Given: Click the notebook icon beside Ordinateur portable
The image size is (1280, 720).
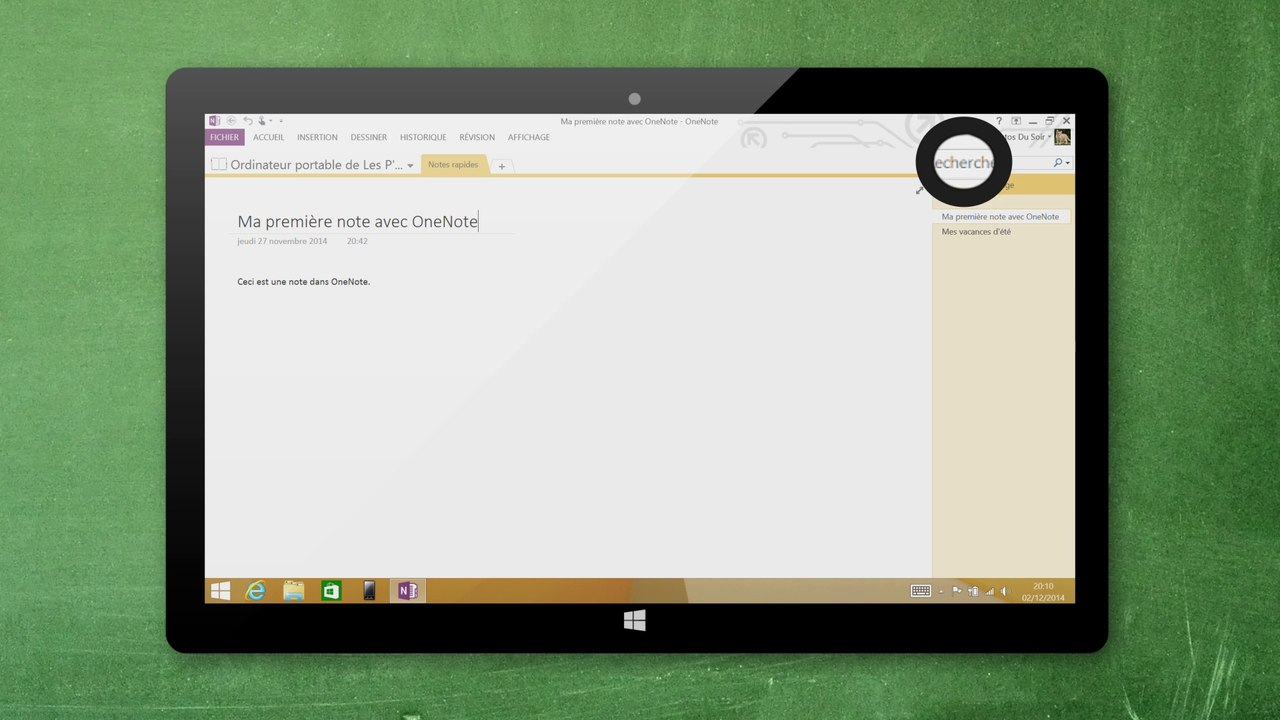Looking at the screenshot, I should coord(219,165).
